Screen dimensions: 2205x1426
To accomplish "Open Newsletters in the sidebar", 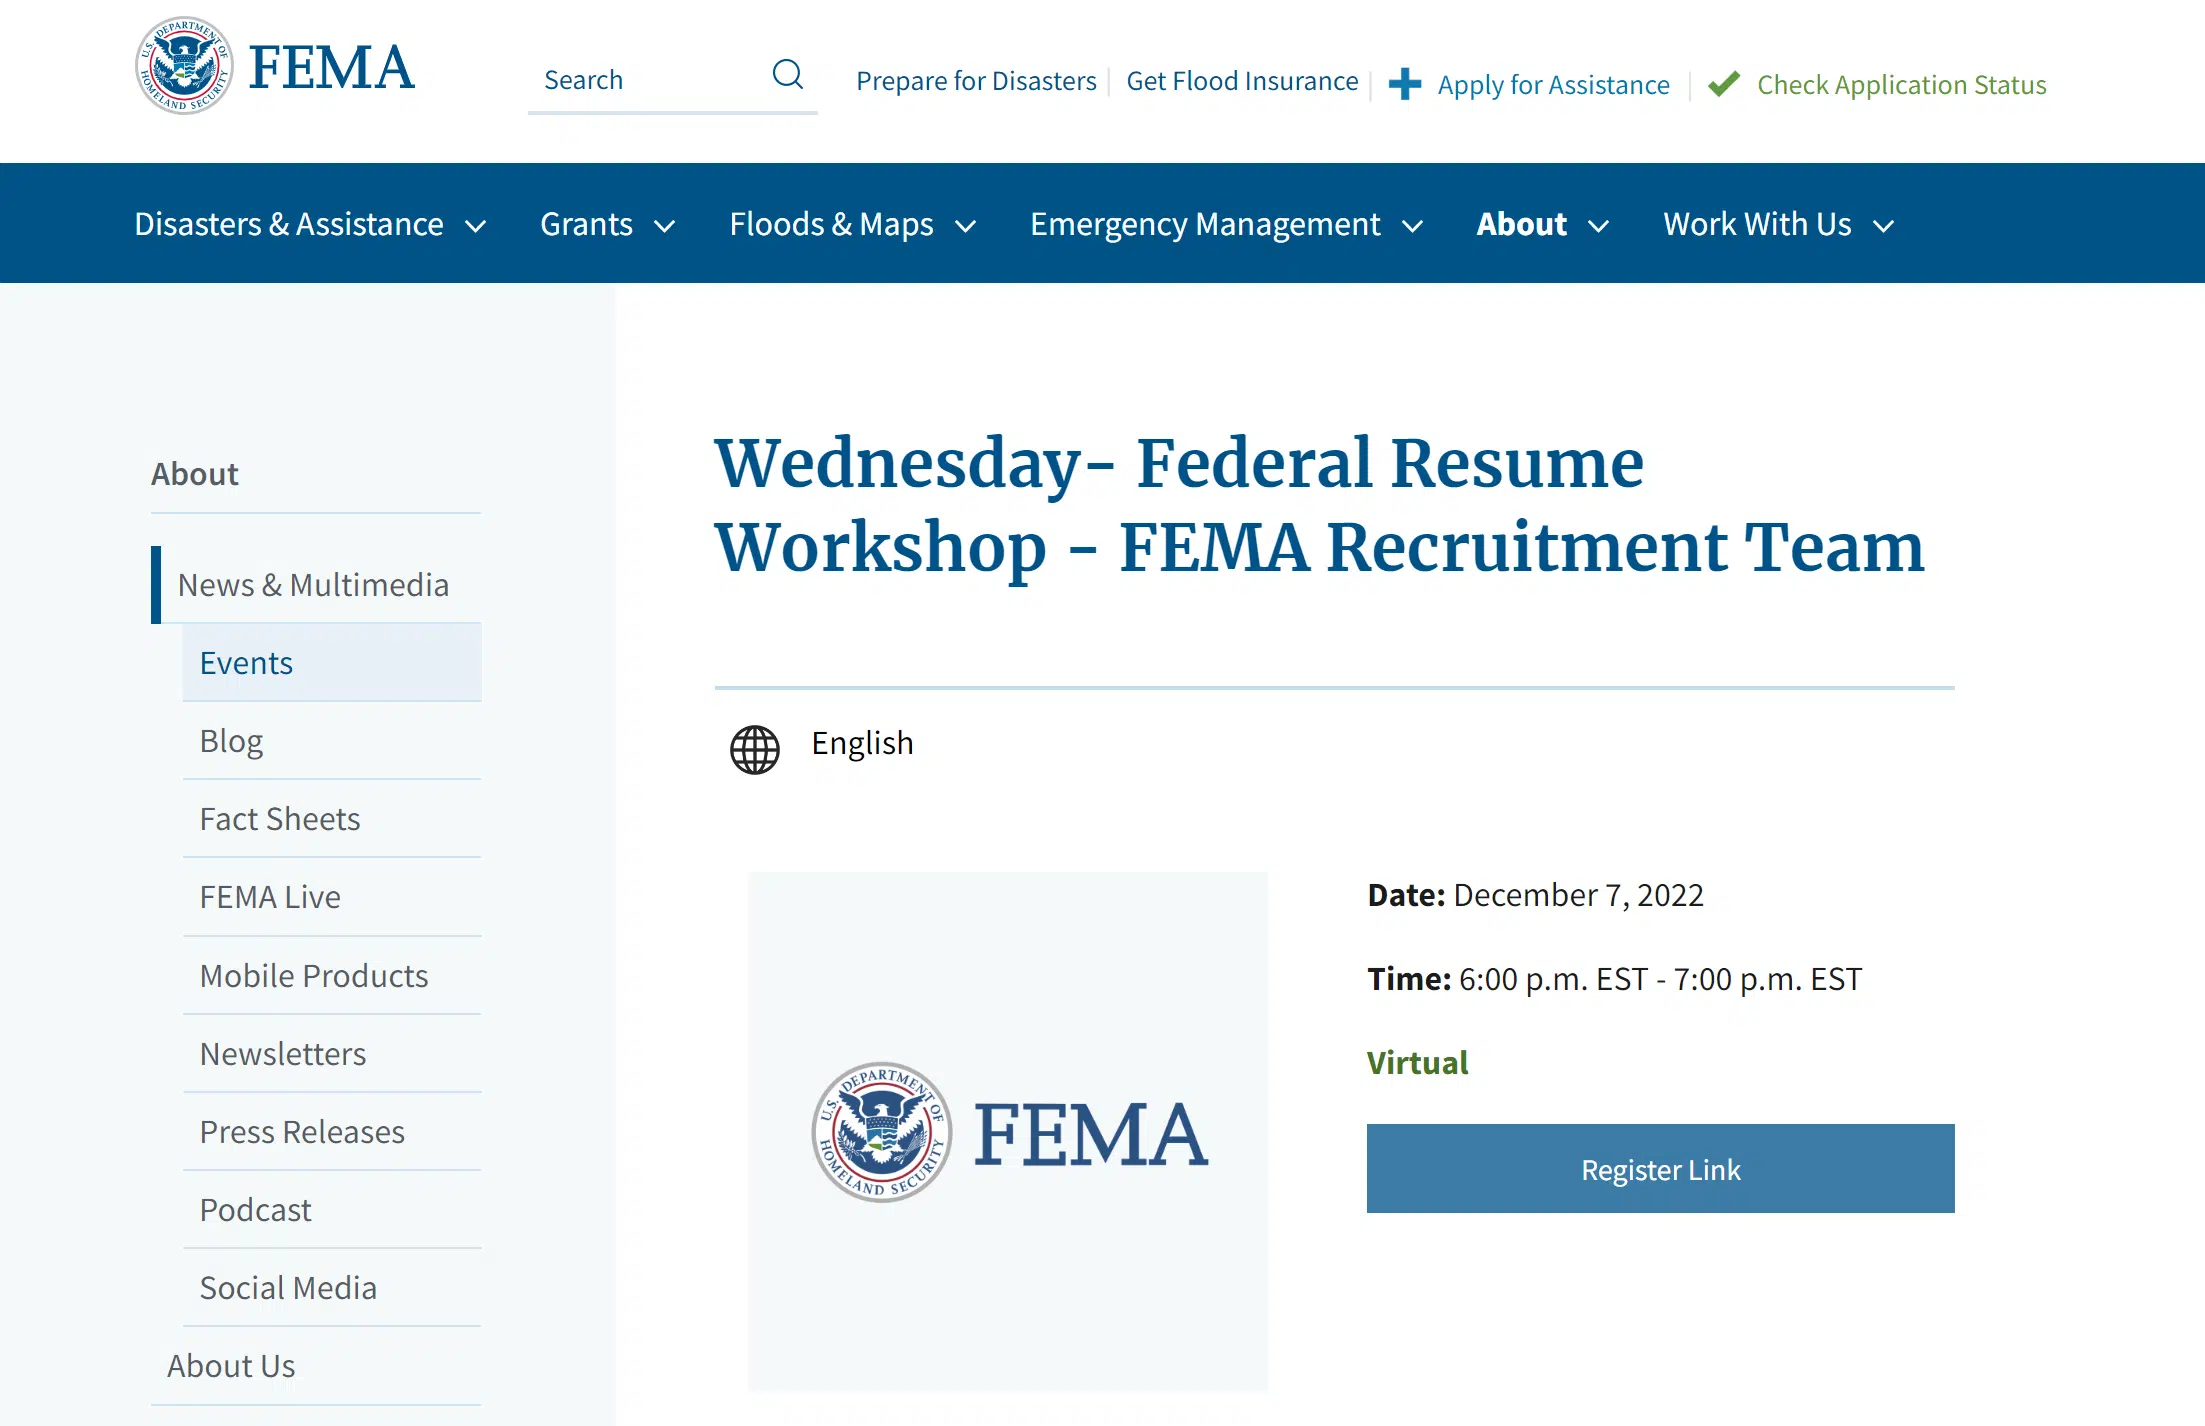I will [332, 1054].
